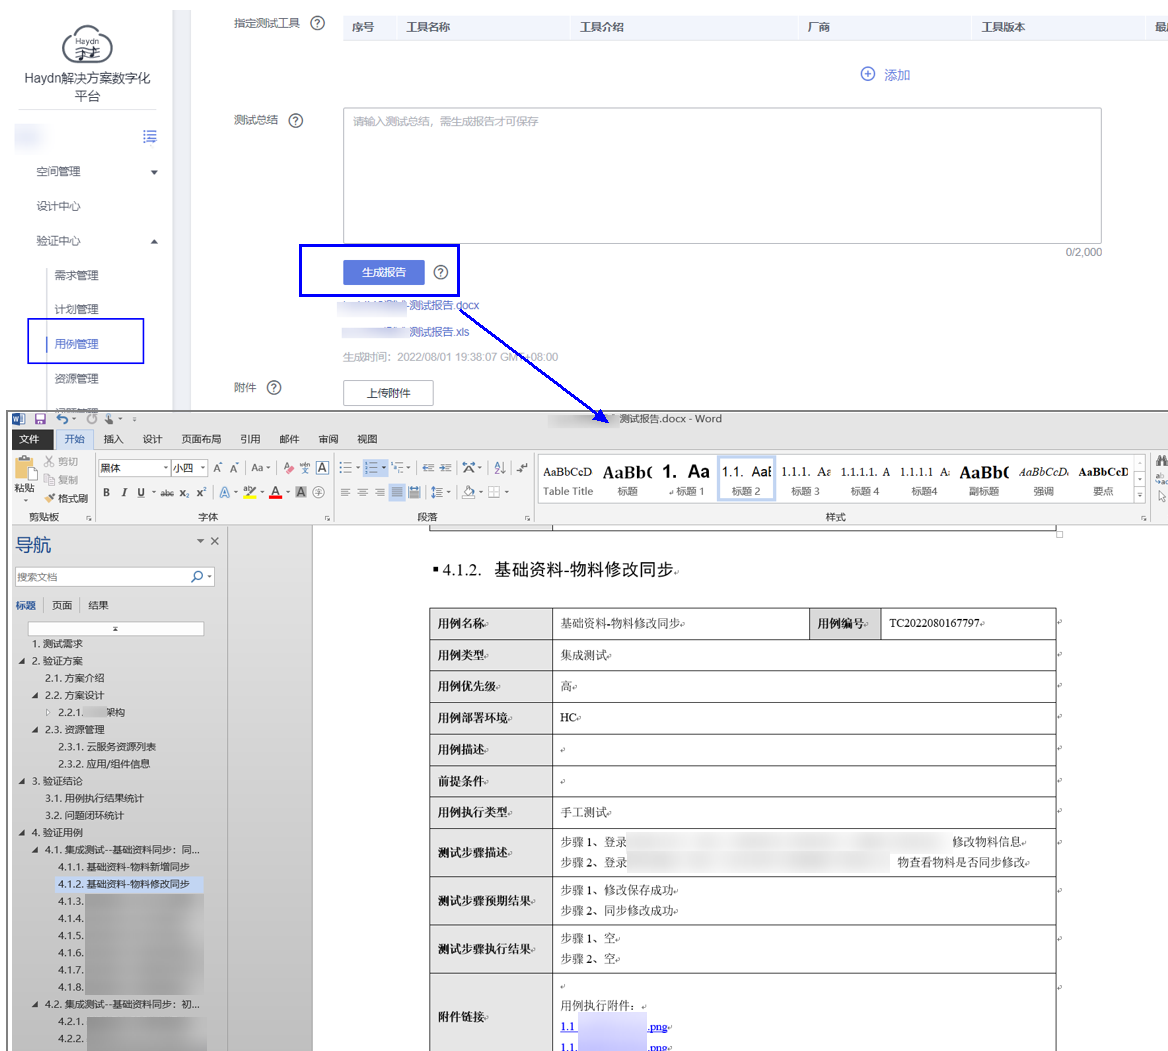This screenshot has width=1168, height=1051.
Task: Select the 标题 2 style in styles gallery
Action: coord(746,478)
